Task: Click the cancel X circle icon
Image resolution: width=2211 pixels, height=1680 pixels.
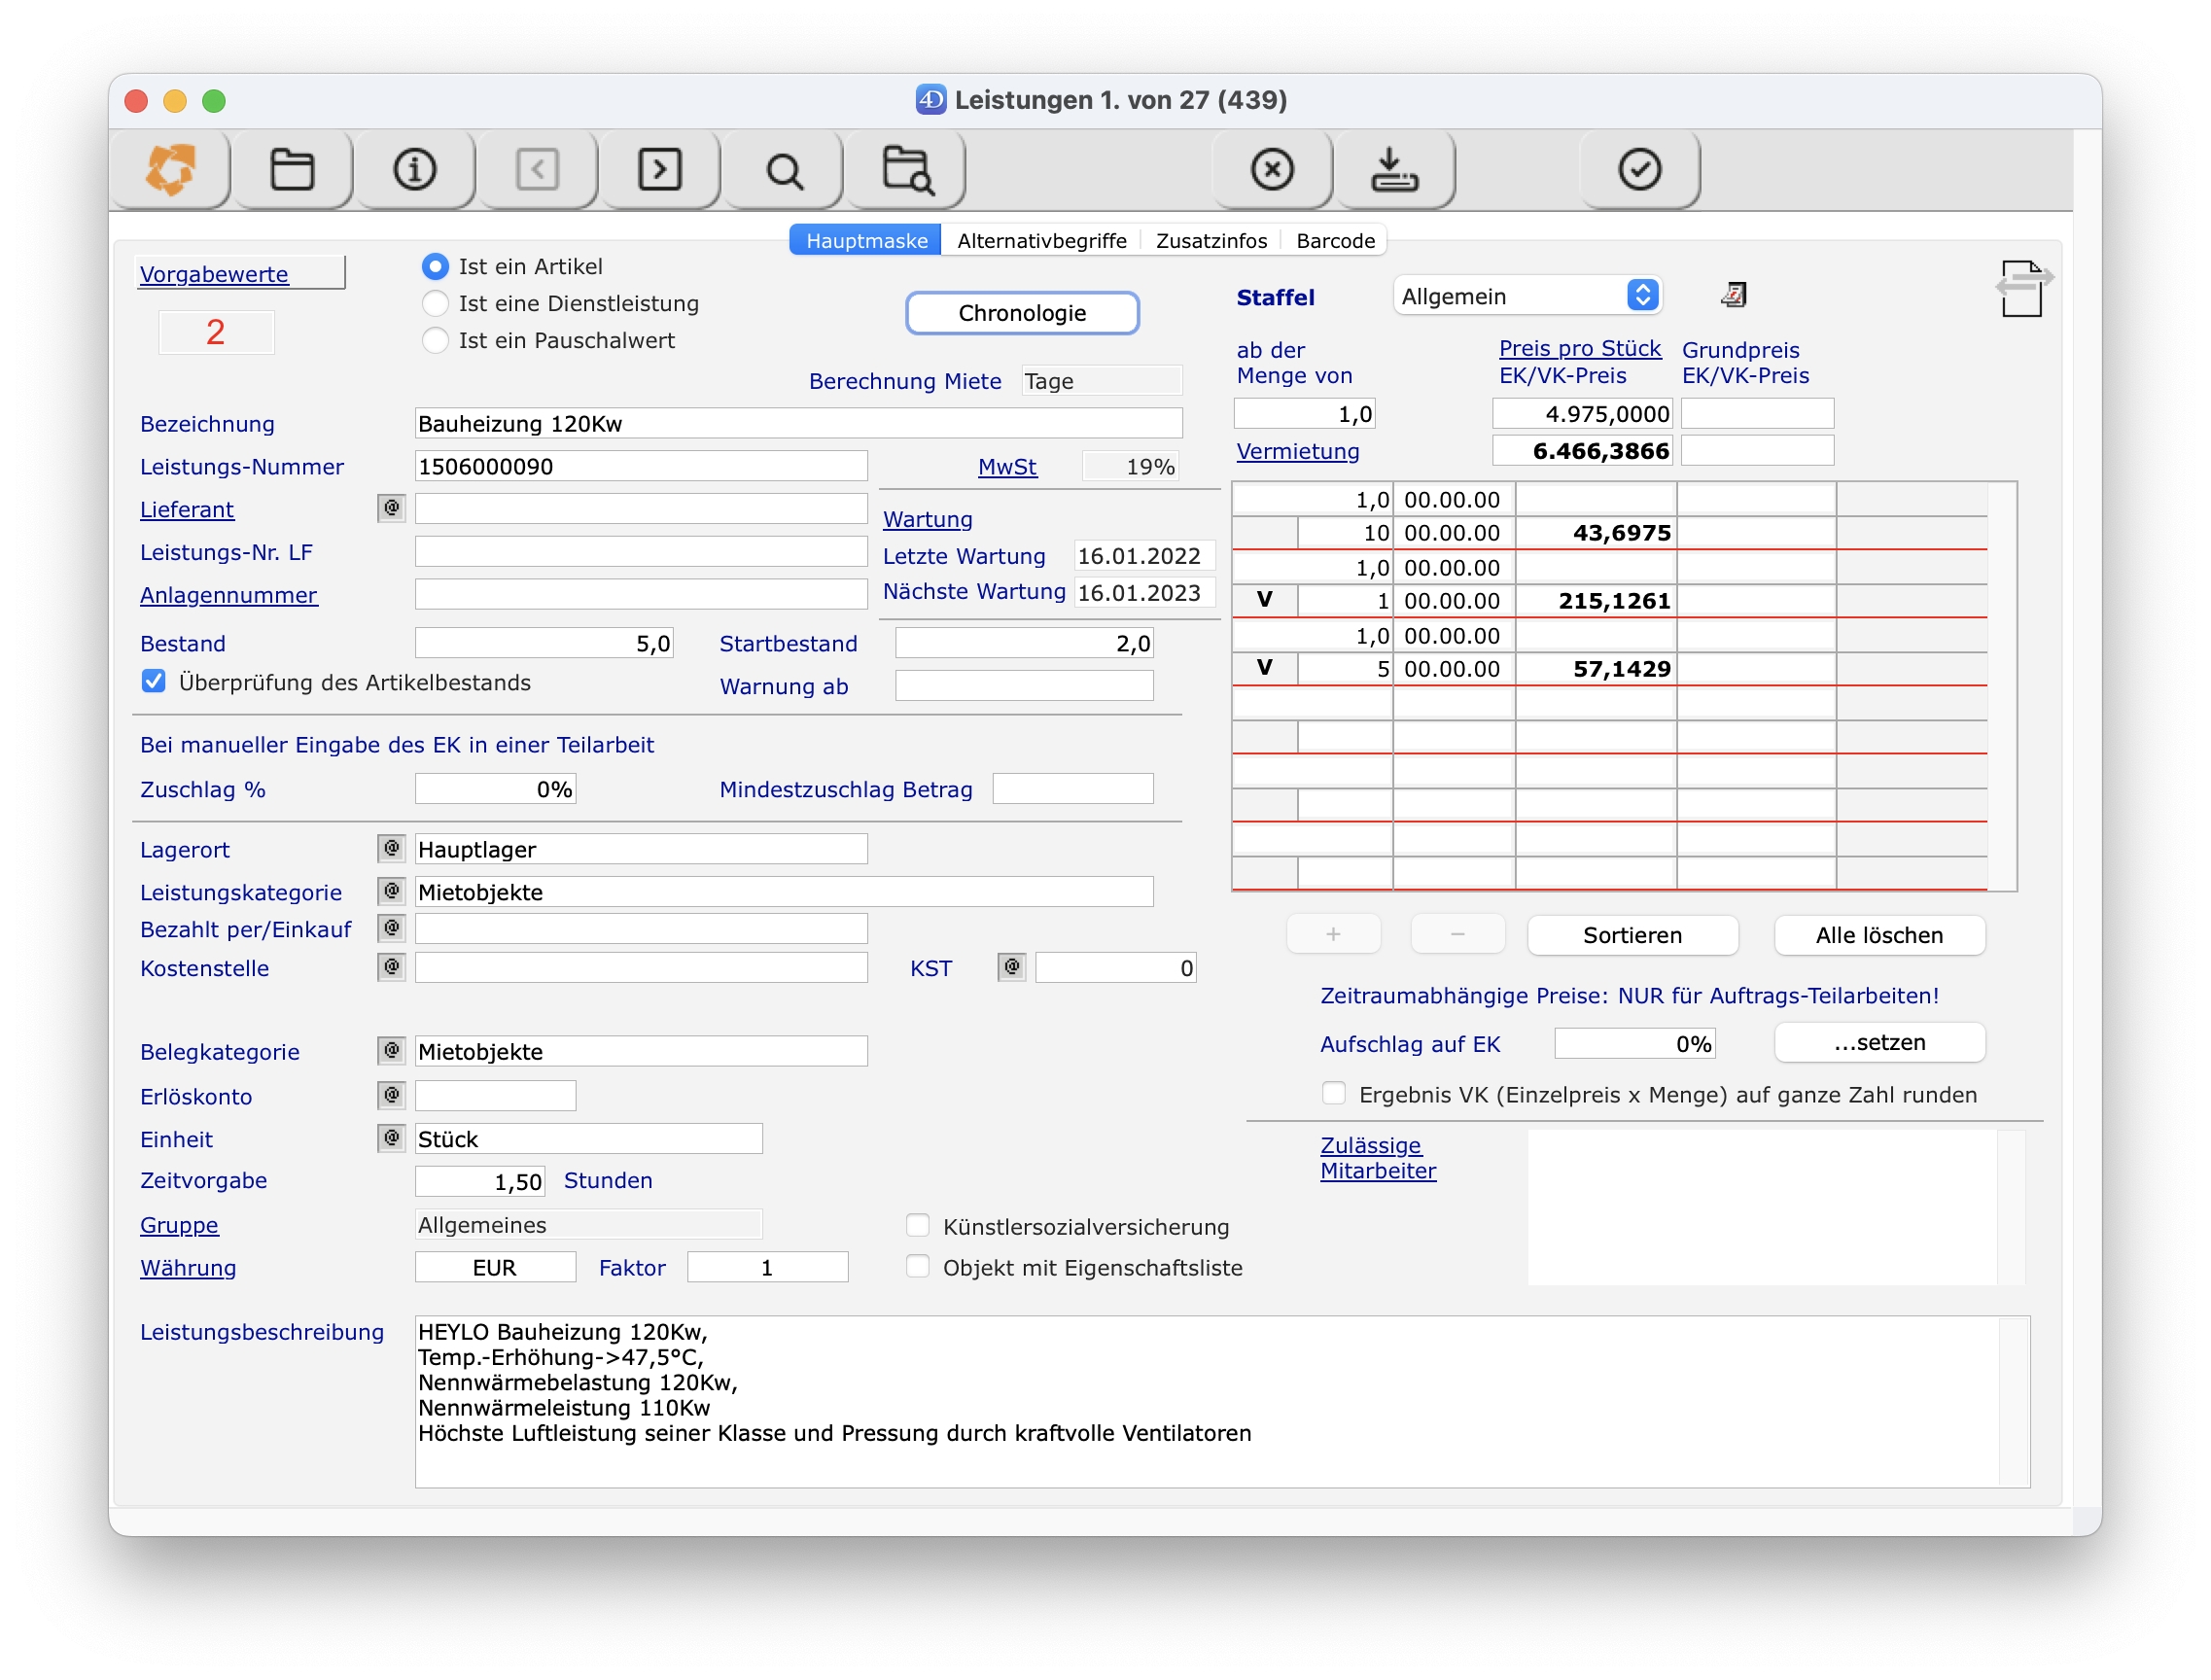Action: 1271,169
